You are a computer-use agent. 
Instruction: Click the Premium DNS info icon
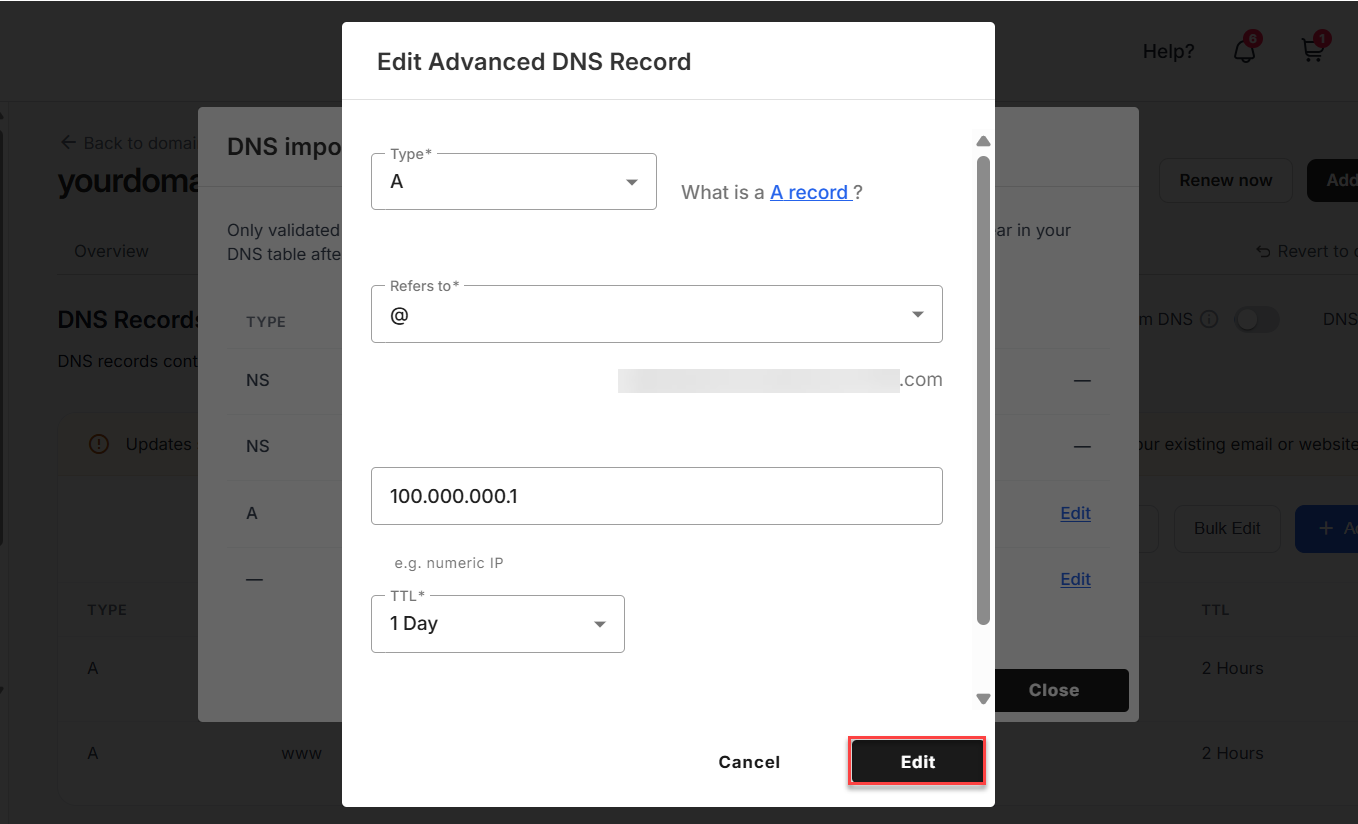click(1209, 320)
